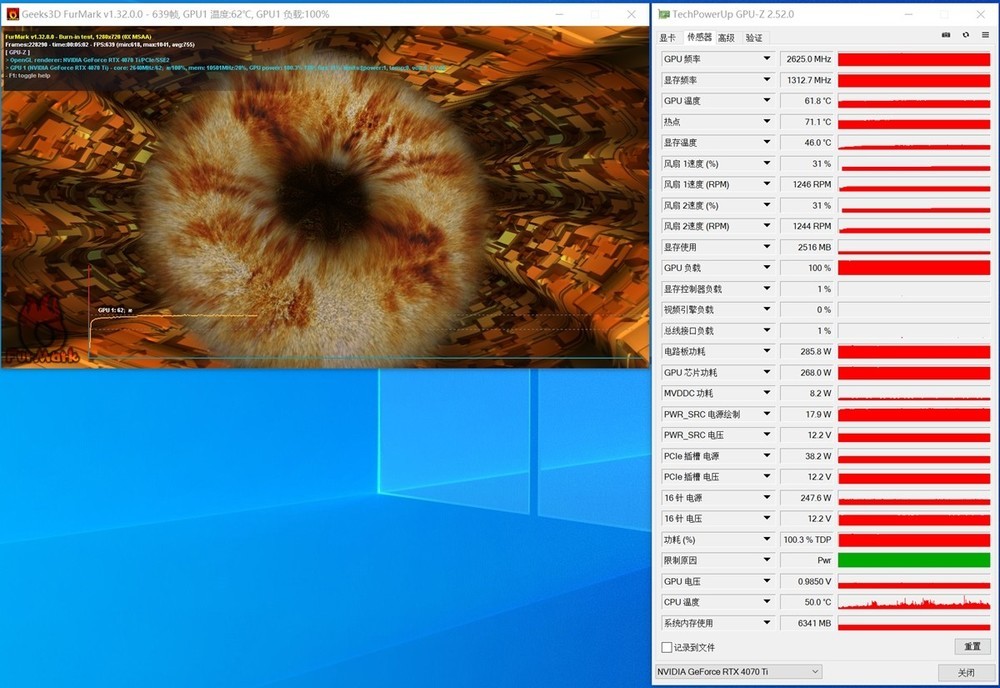The height and width of the screenshot is (688, 1000).
Task: Click the FurMark 'F1: toggle help' text
Action: (28, 75)
